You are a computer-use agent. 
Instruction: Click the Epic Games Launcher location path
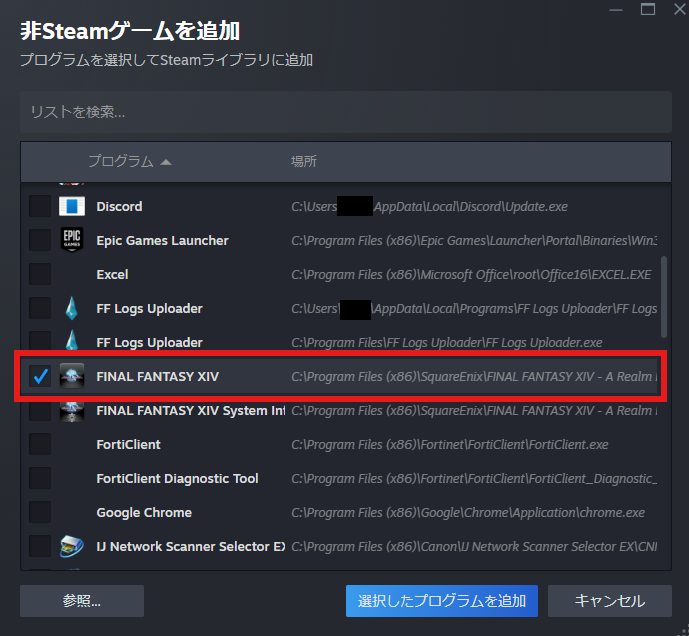click(x=474, y=240)
